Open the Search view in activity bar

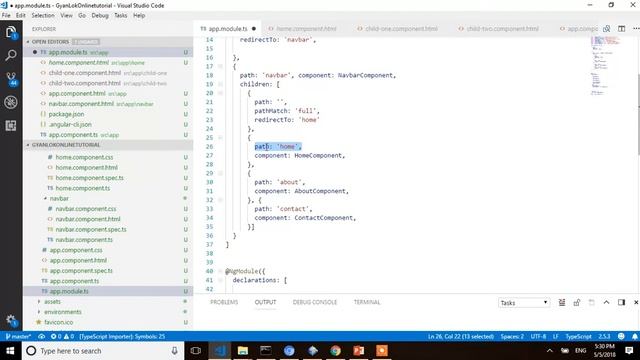point(11,55)
